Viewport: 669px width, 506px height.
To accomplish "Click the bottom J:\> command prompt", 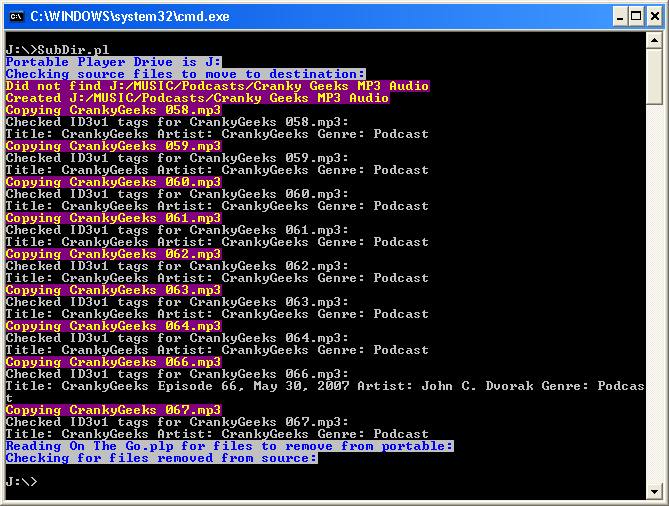I will click(x=22, y=482).
